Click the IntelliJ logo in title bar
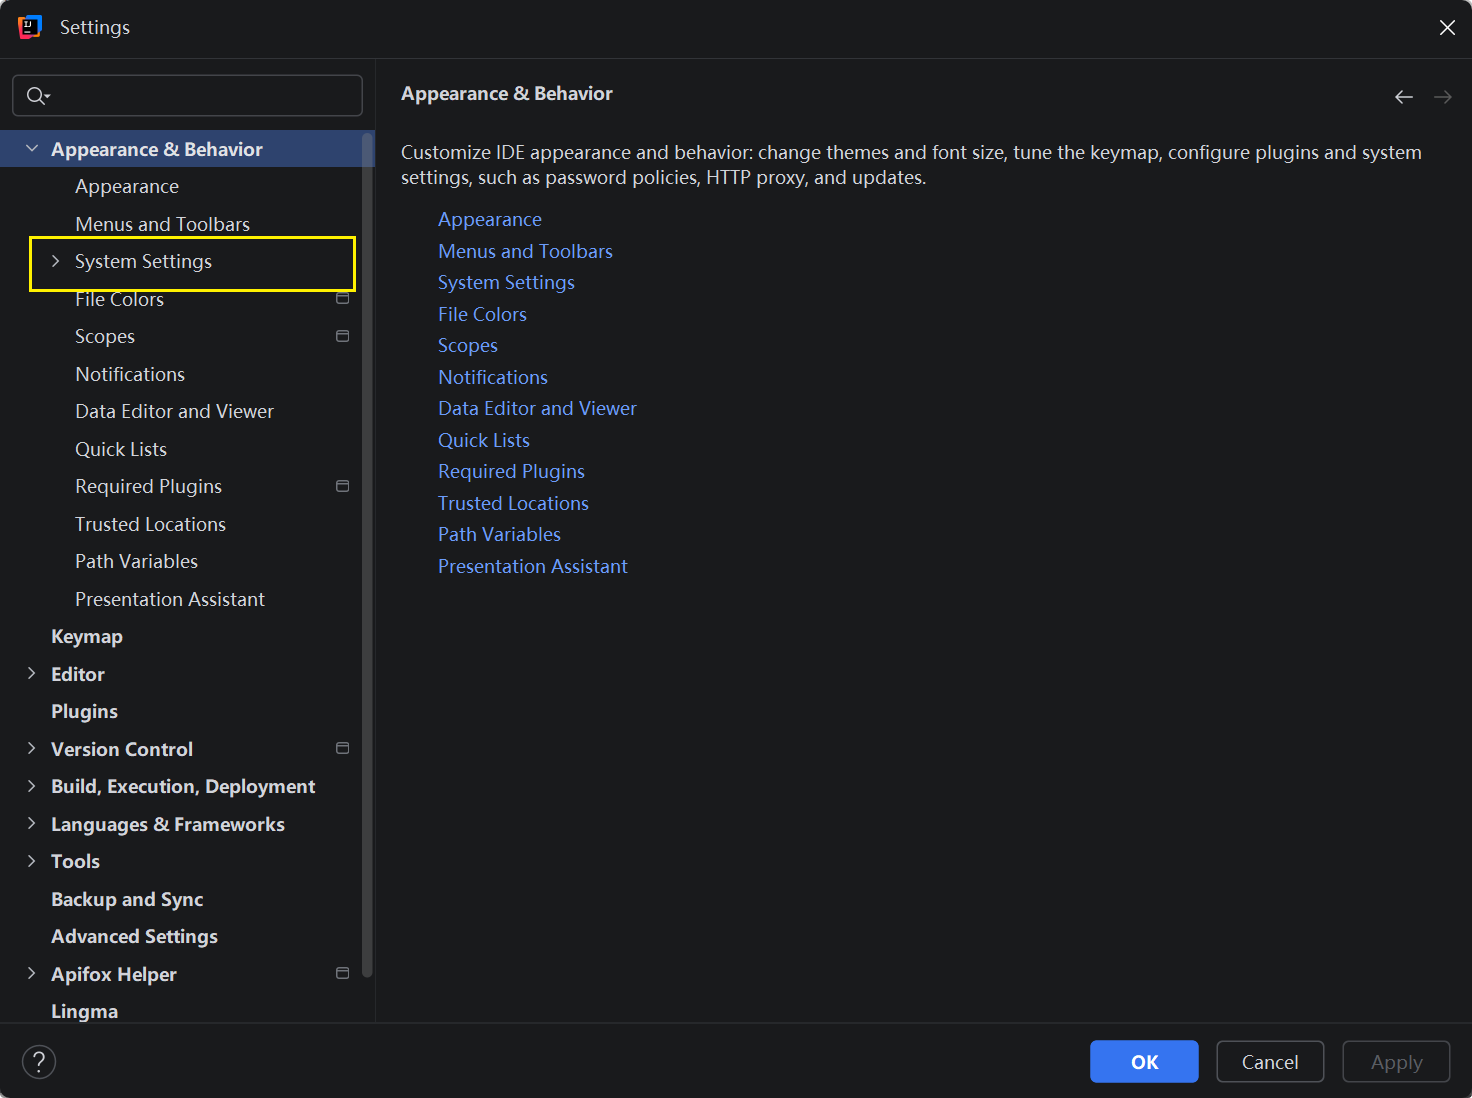The image size is (1472, 1098). [x=30, y=27]
